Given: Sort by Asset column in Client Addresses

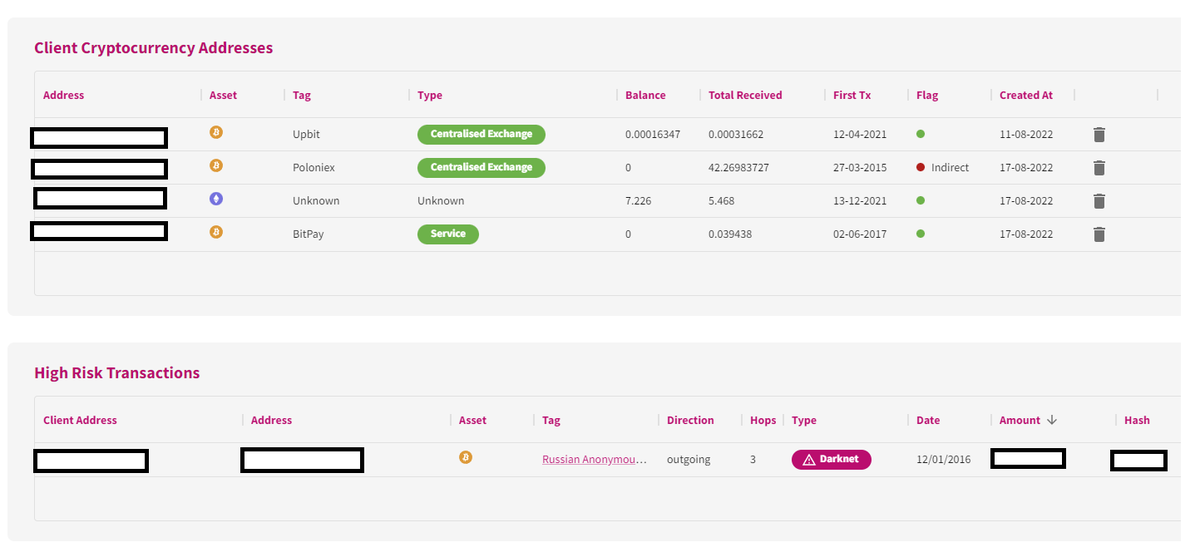Looking at the screenshot, I should click(223, 95).
